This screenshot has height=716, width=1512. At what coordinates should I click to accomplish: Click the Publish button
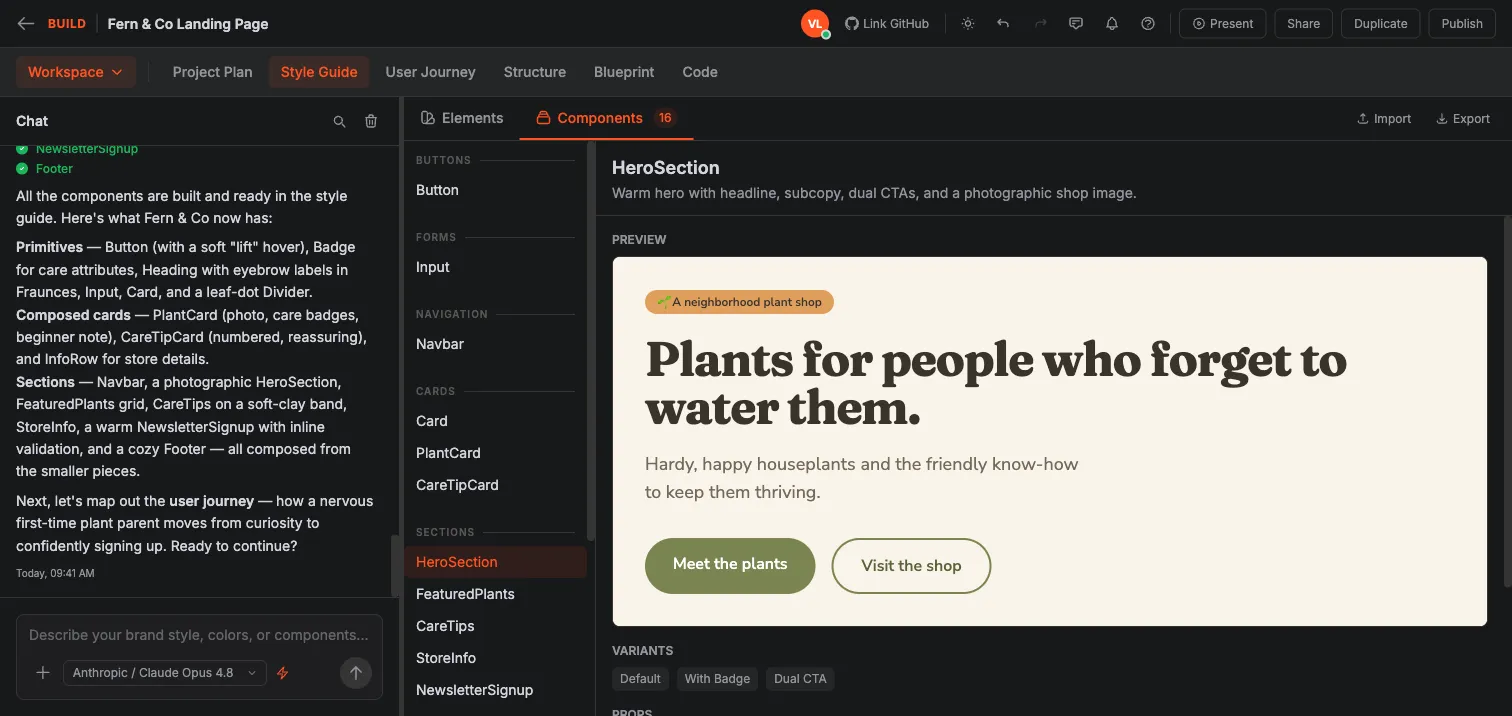(1462, 24)
